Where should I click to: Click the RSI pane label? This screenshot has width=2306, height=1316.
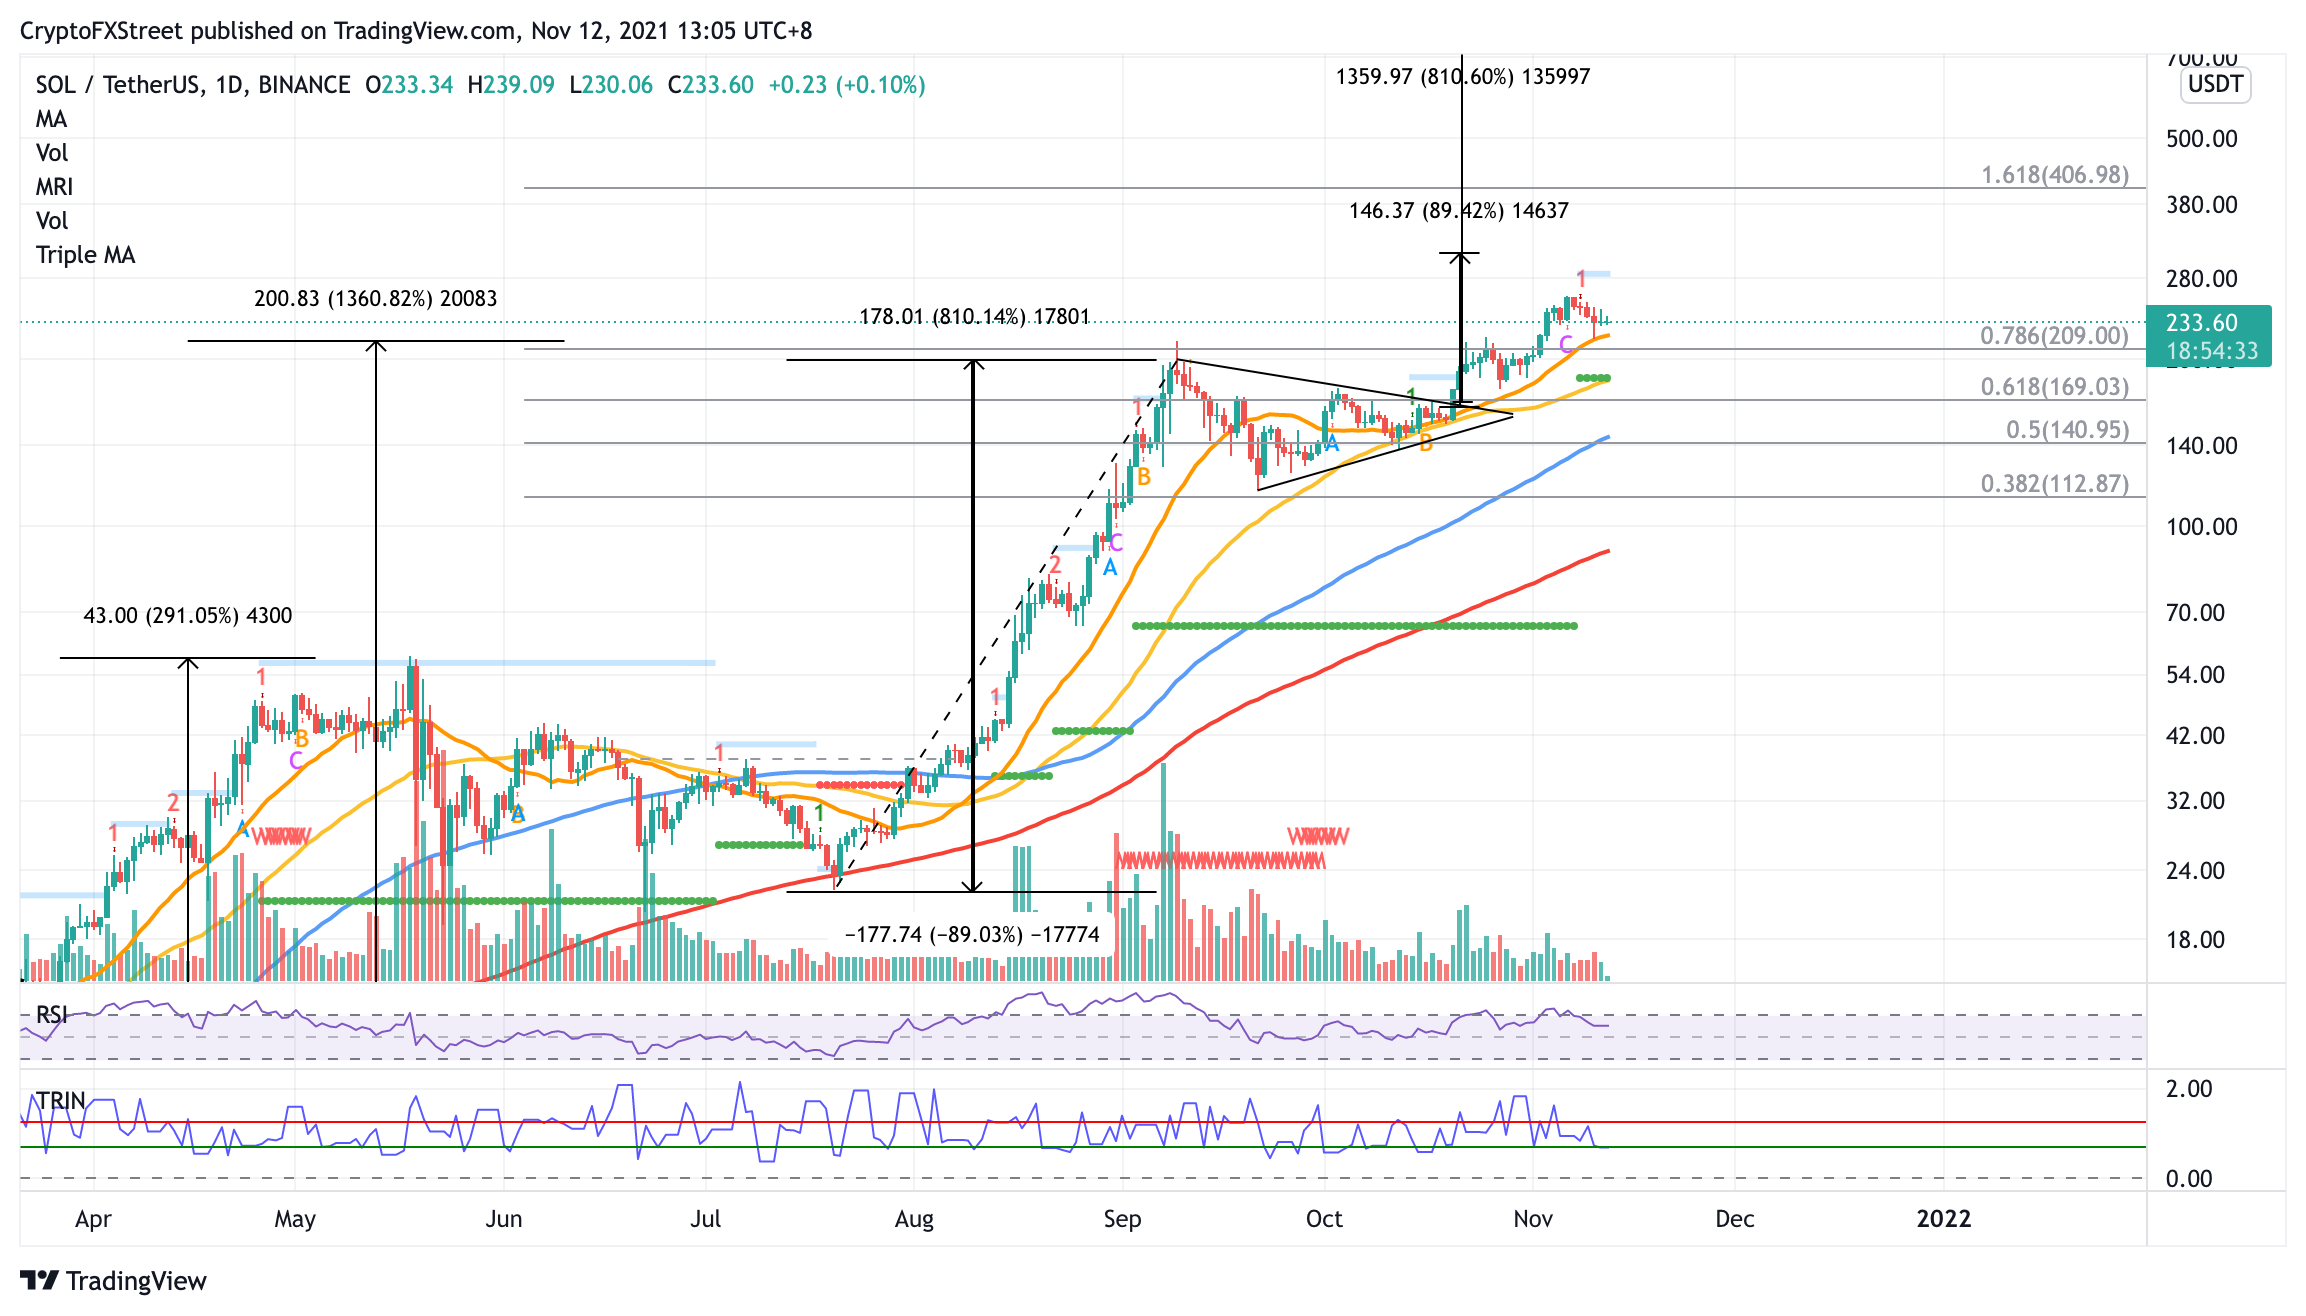[52, 1015]
